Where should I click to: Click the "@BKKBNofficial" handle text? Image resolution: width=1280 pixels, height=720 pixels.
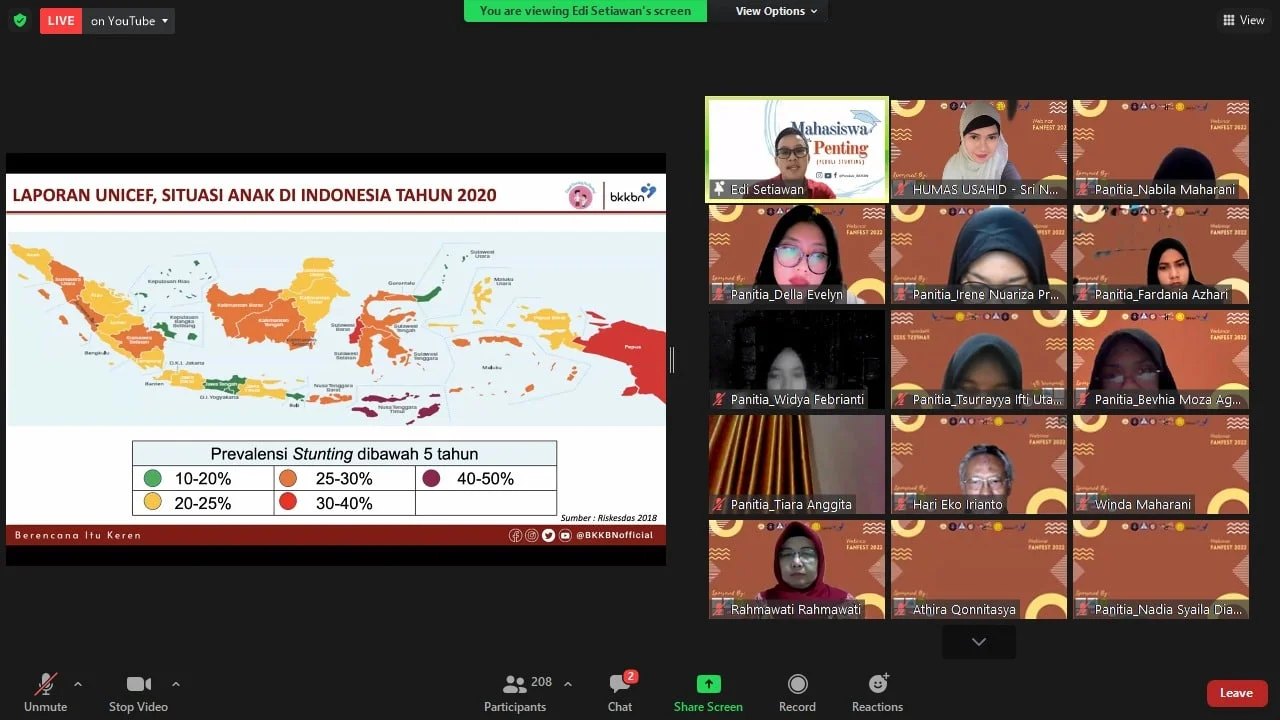[615, 535]
